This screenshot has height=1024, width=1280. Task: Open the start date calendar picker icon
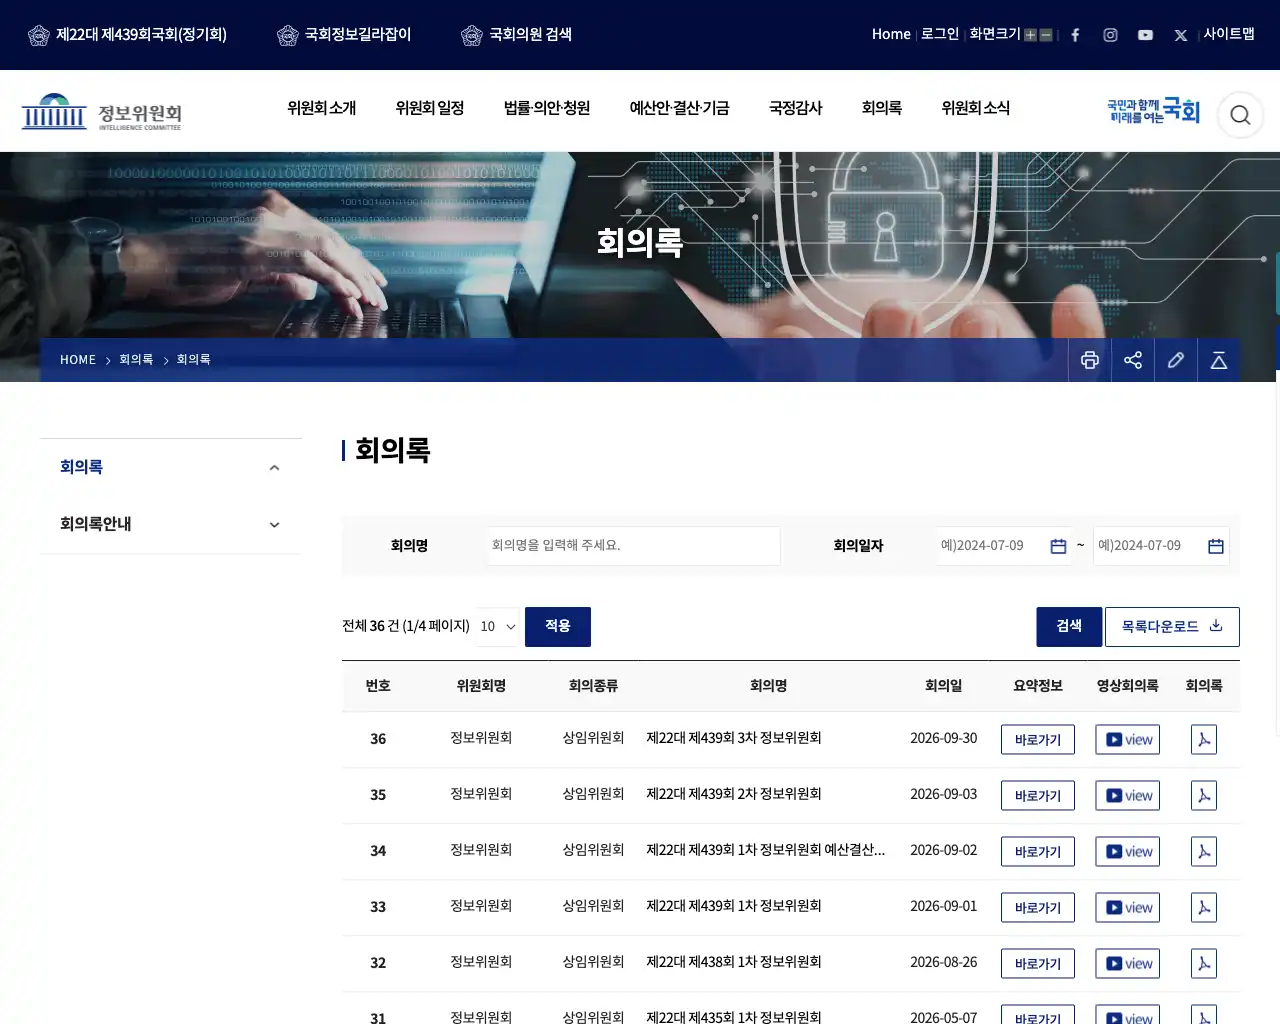[1058, 546]
